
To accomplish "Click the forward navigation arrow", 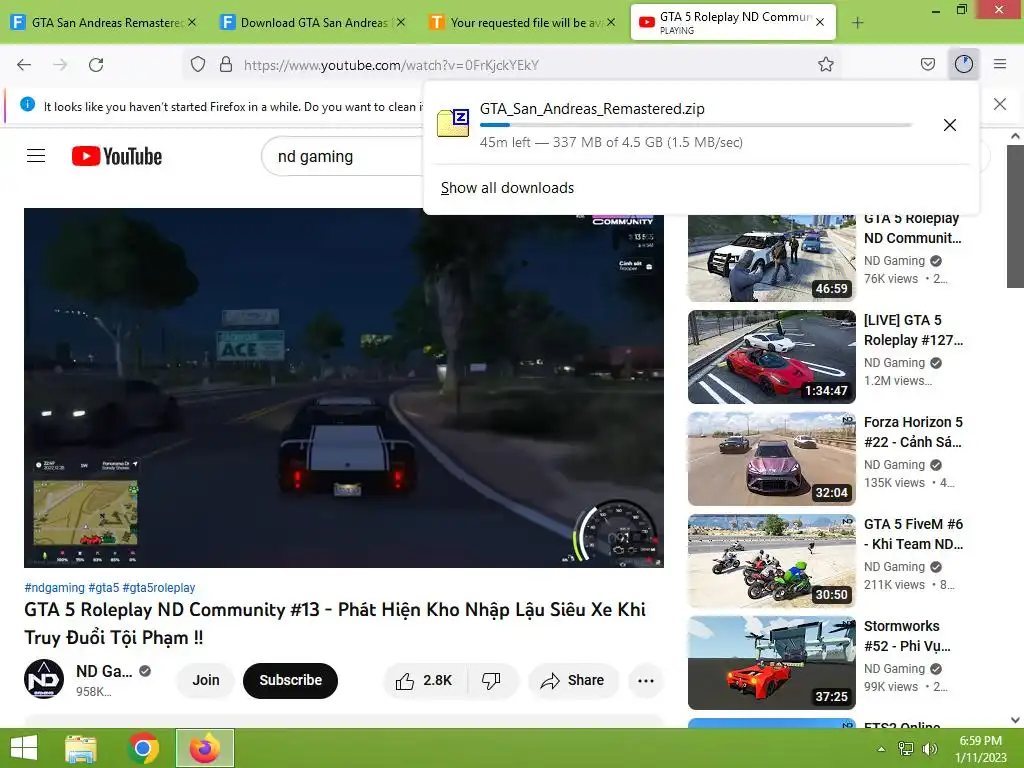I will 60,65.
